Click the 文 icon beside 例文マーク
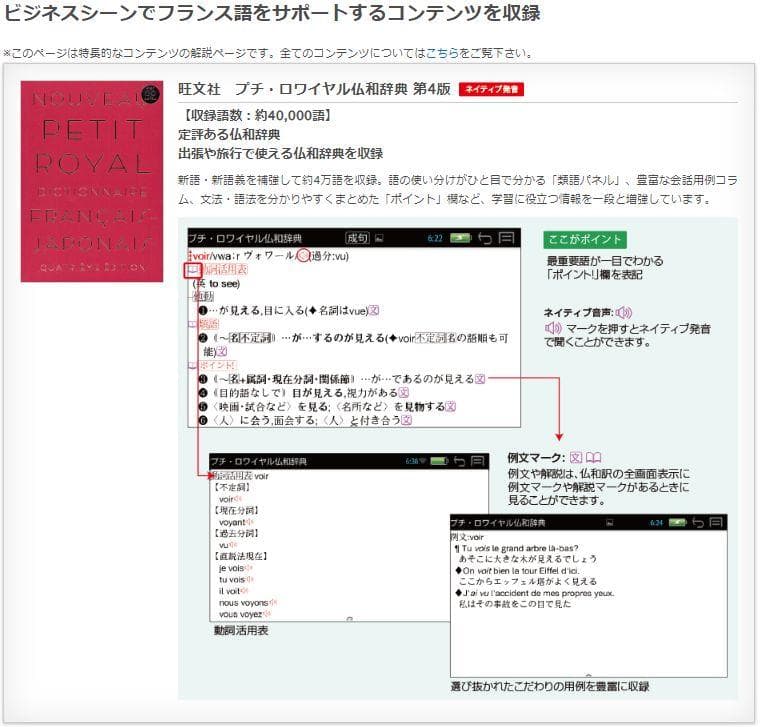 576,458
